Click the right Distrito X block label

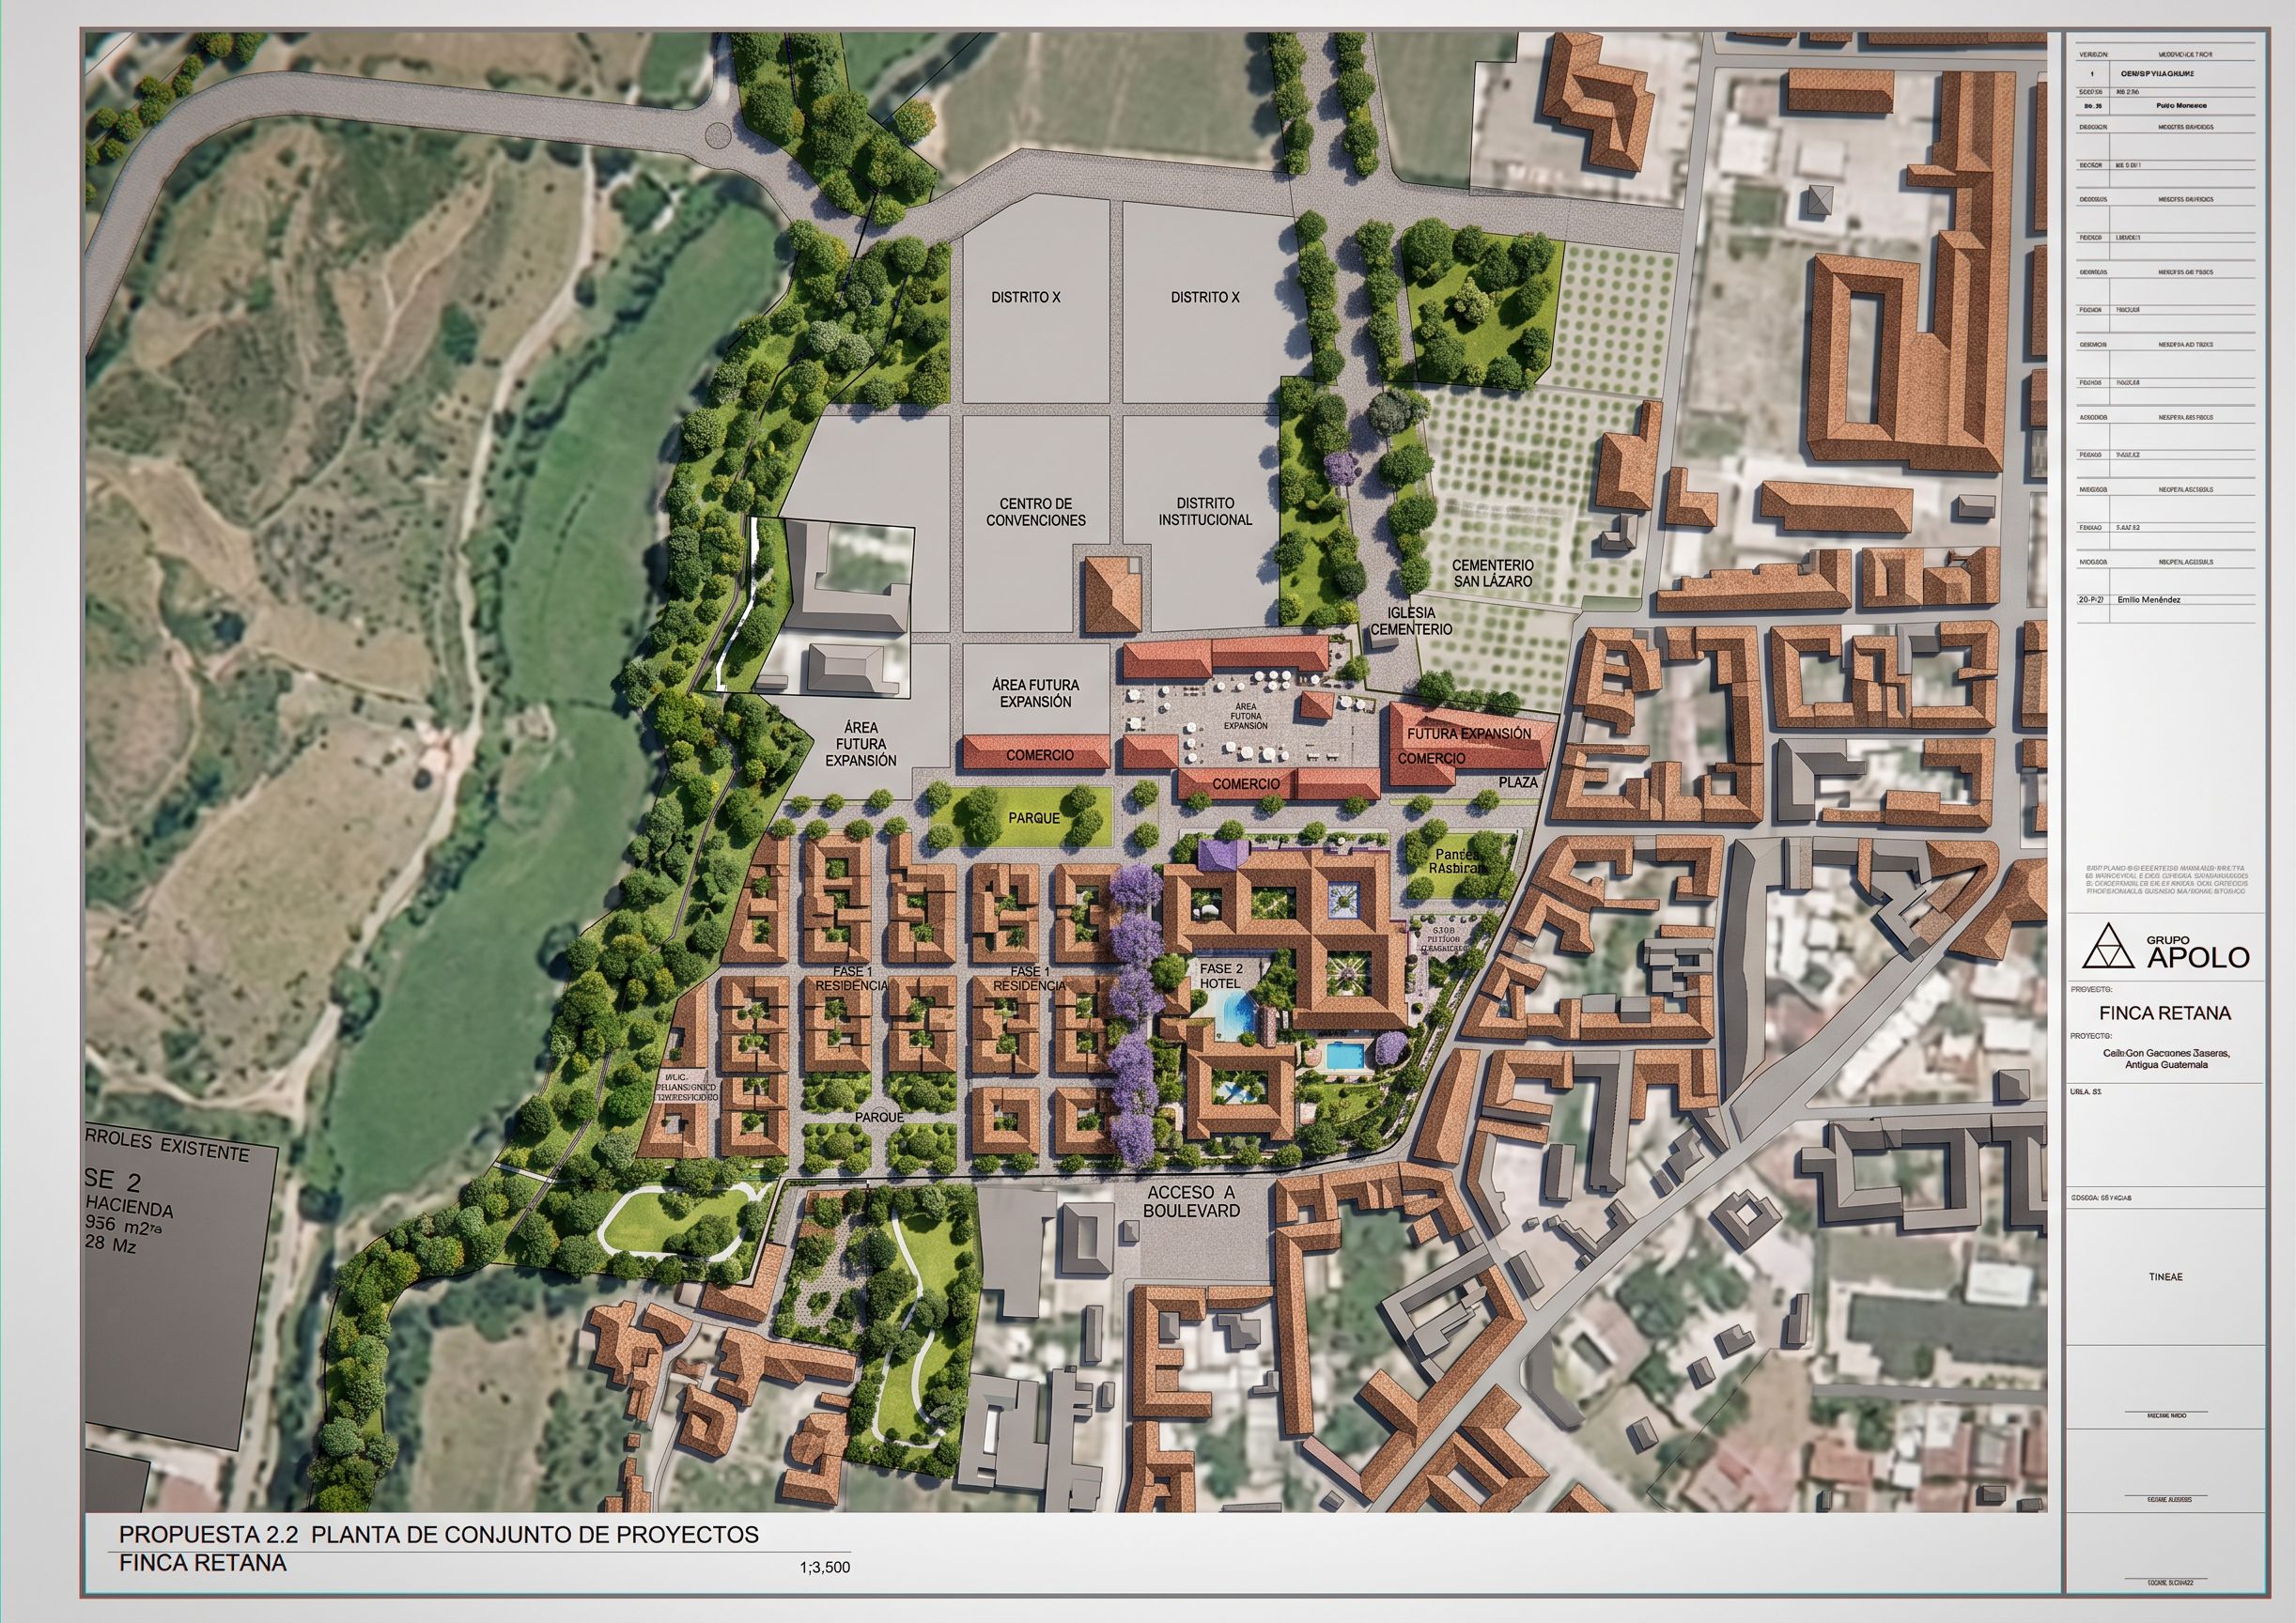(1204, 298)
